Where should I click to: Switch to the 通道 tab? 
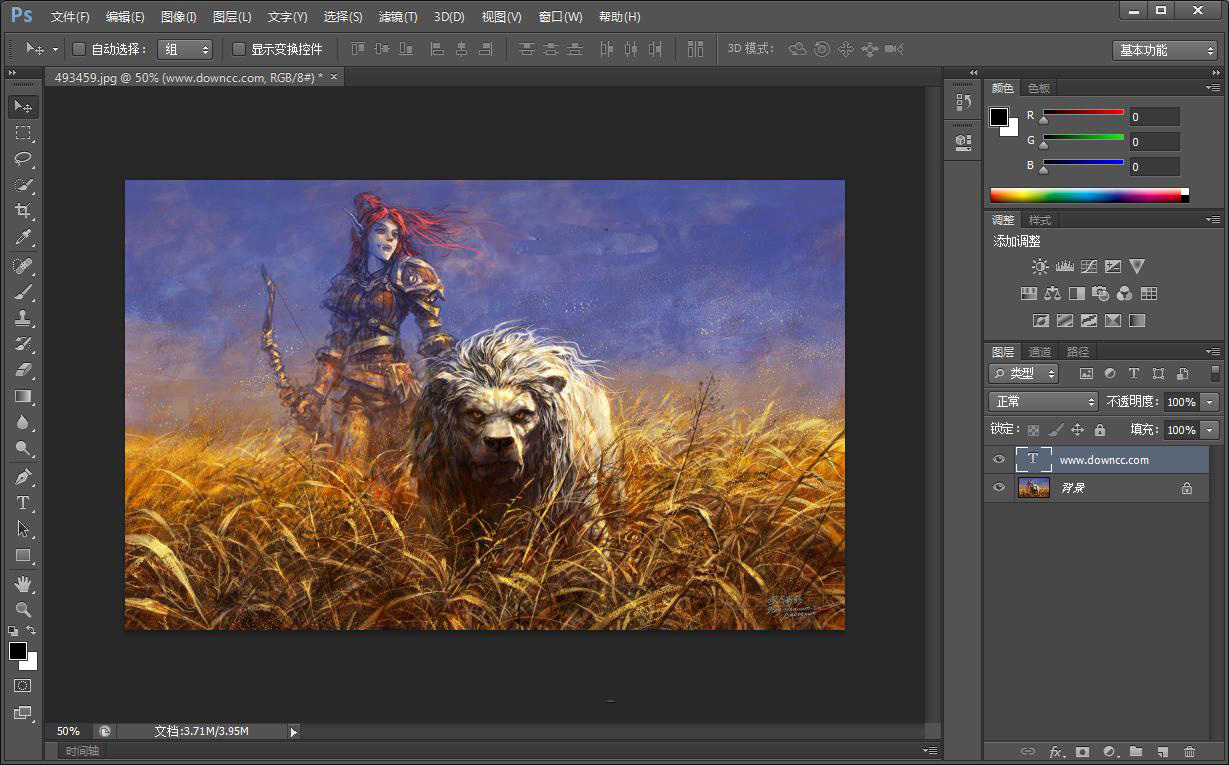click(1040, 352)
